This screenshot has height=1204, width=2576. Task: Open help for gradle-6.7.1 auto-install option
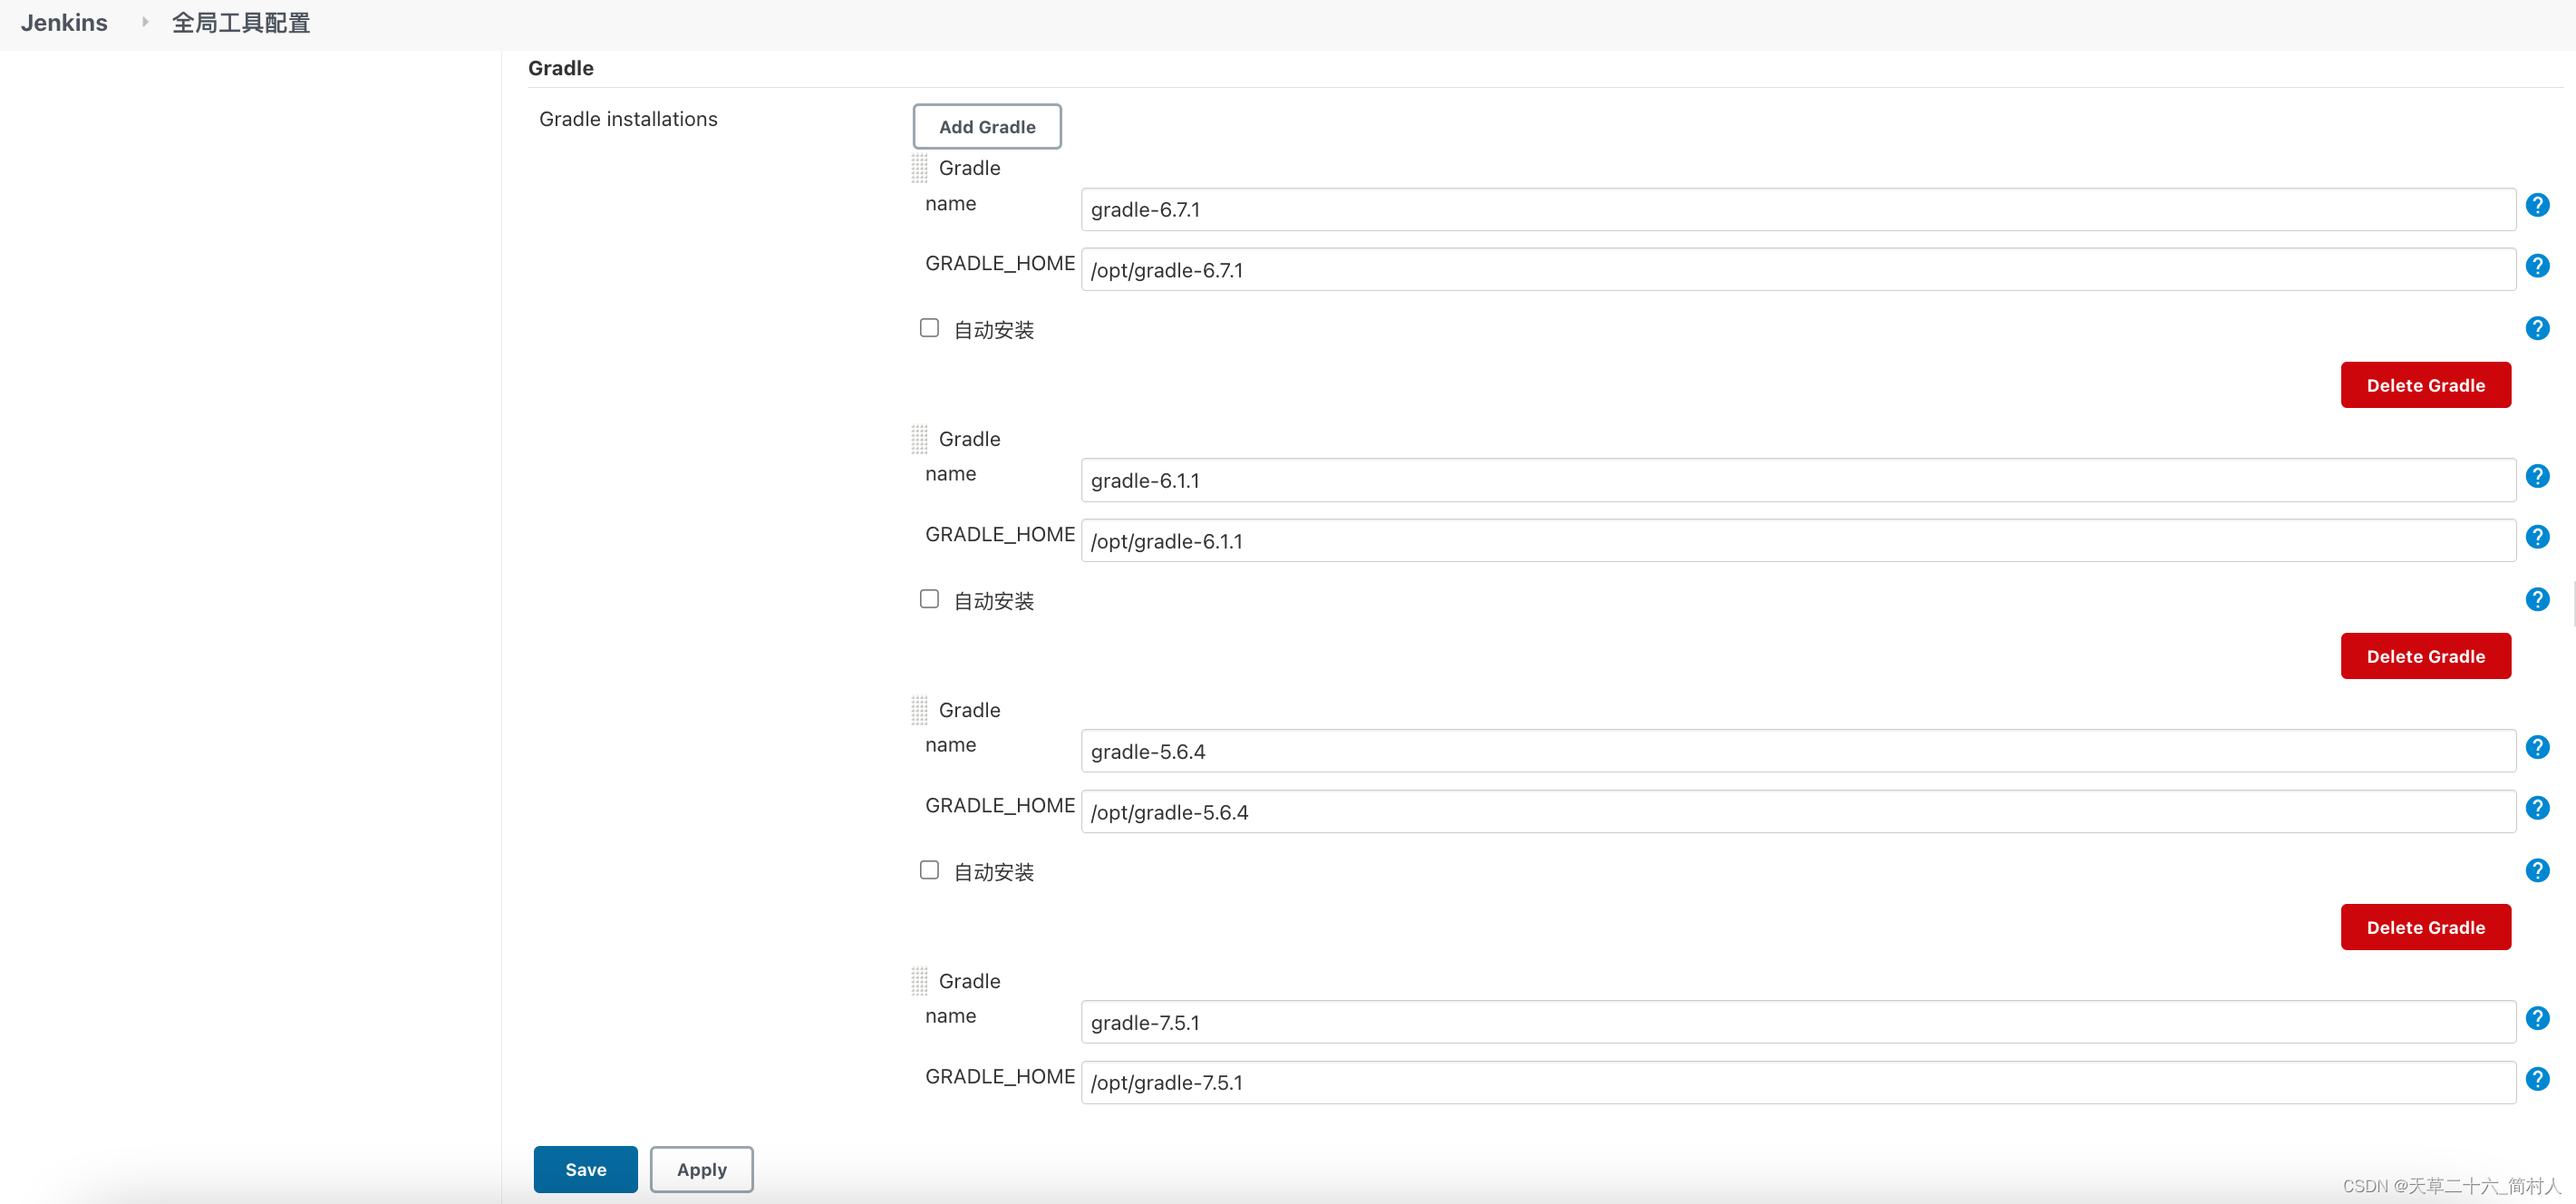tap(2537, 328)
